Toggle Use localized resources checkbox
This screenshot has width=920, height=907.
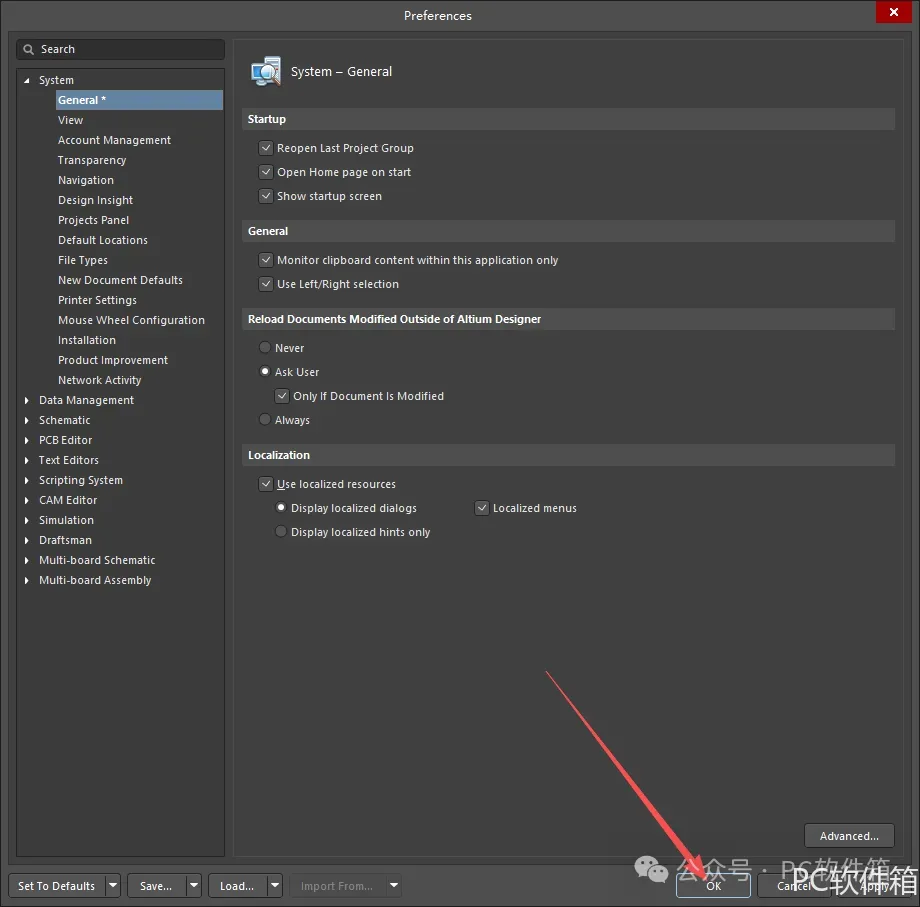click(266, 484)
